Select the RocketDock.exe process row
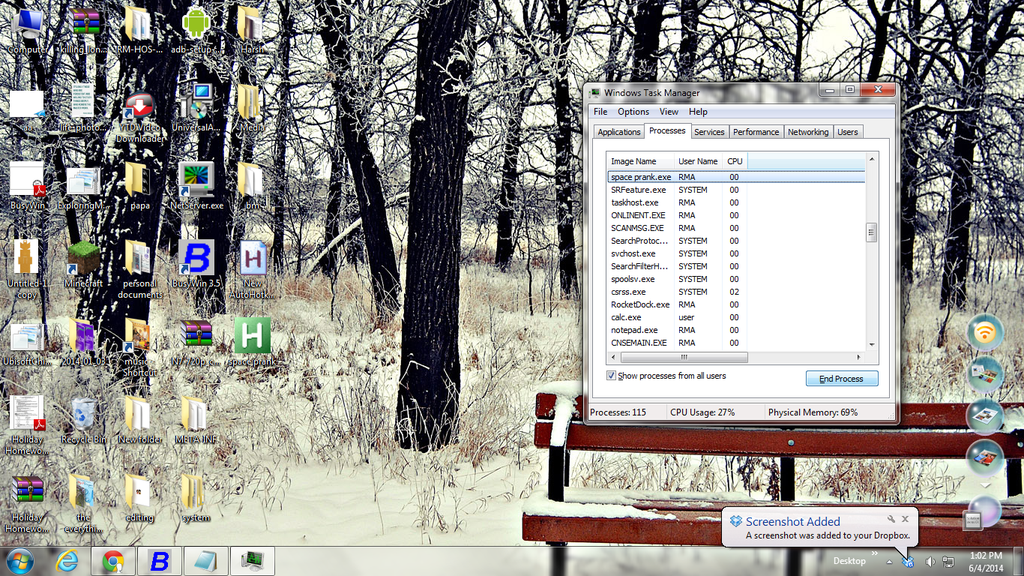Viewport: 1024px width, 576px height. tap(736, 304)
